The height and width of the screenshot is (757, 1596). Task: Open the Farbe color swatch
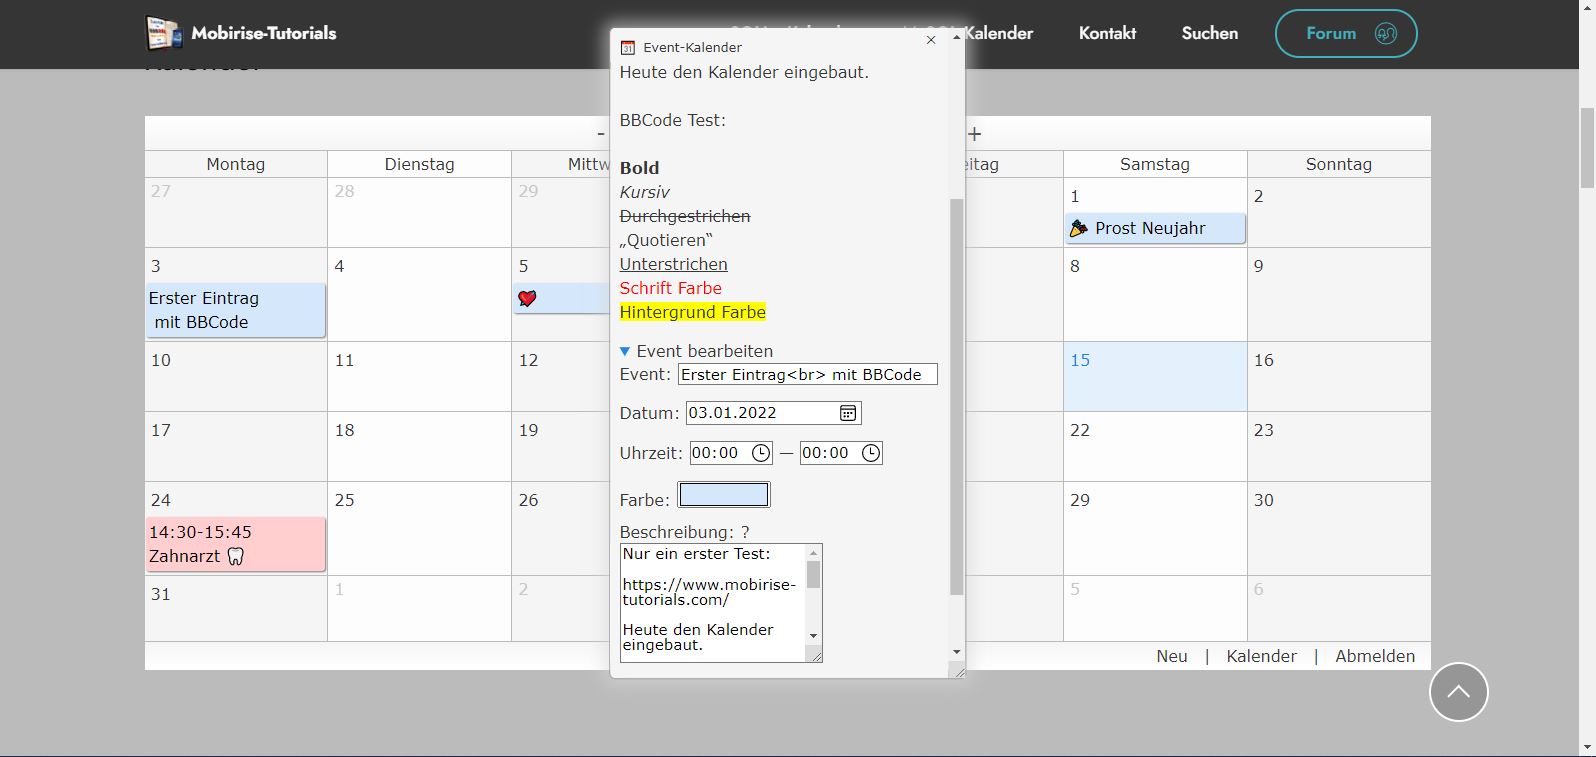724,495
